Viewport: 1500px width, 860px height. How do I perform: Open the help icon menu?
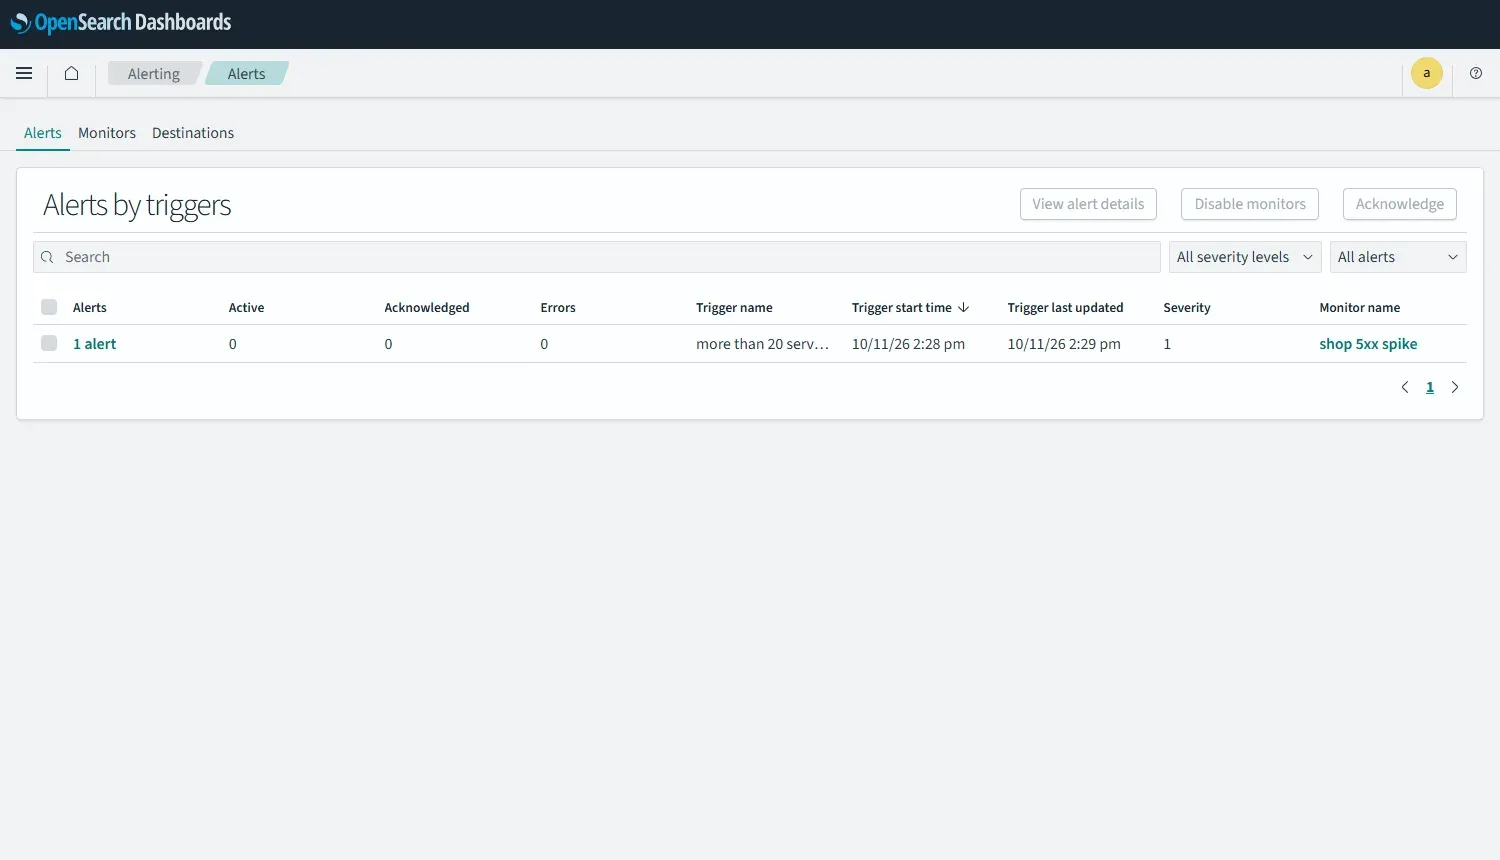1476,73
